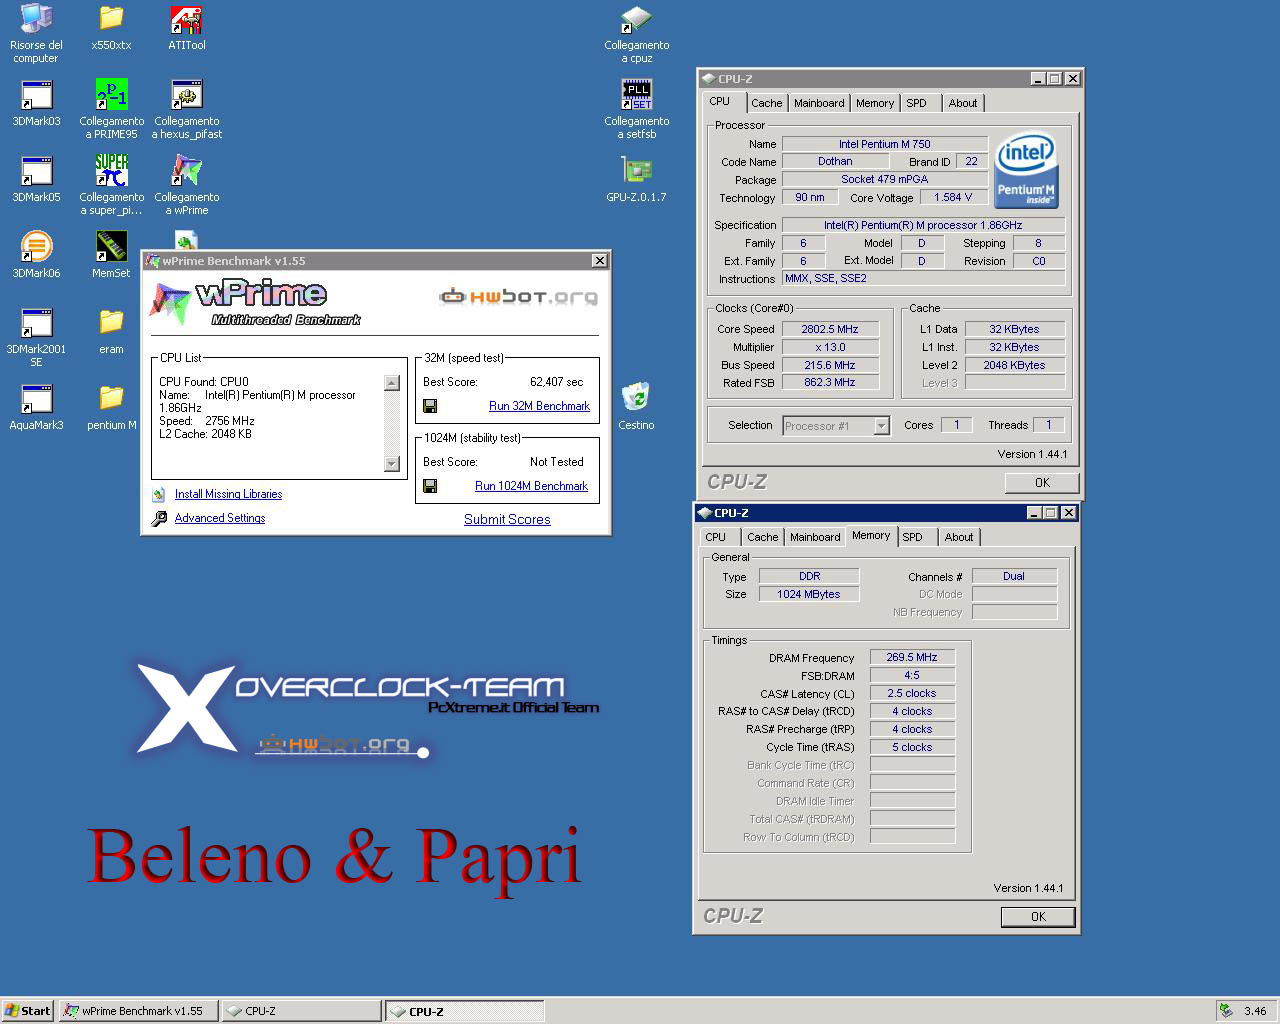Click CAS# Latency value 2.5 clocks
This screenshot has width=1280, height=1024.
912,693
